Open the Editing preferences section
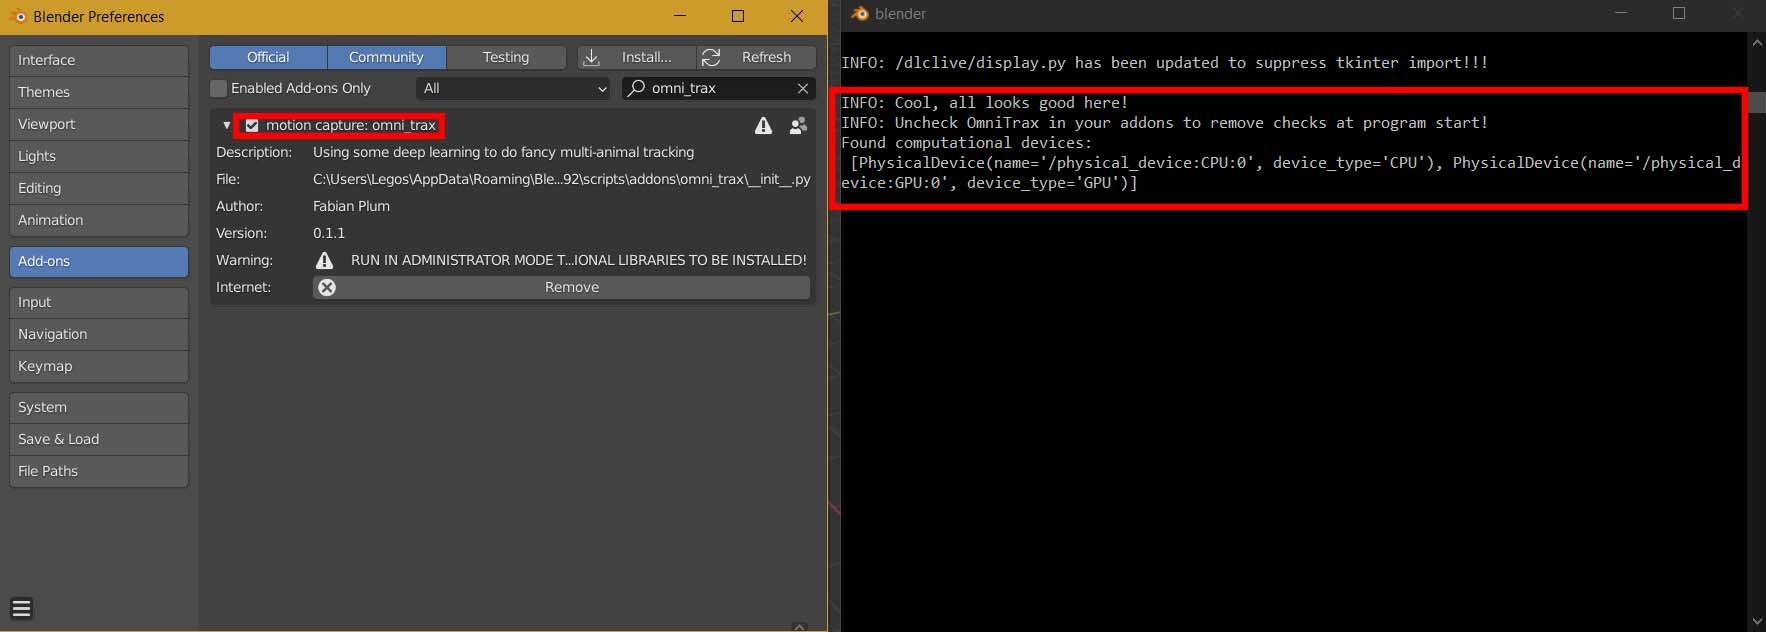1766x632 pixels. tap(99, 188)
